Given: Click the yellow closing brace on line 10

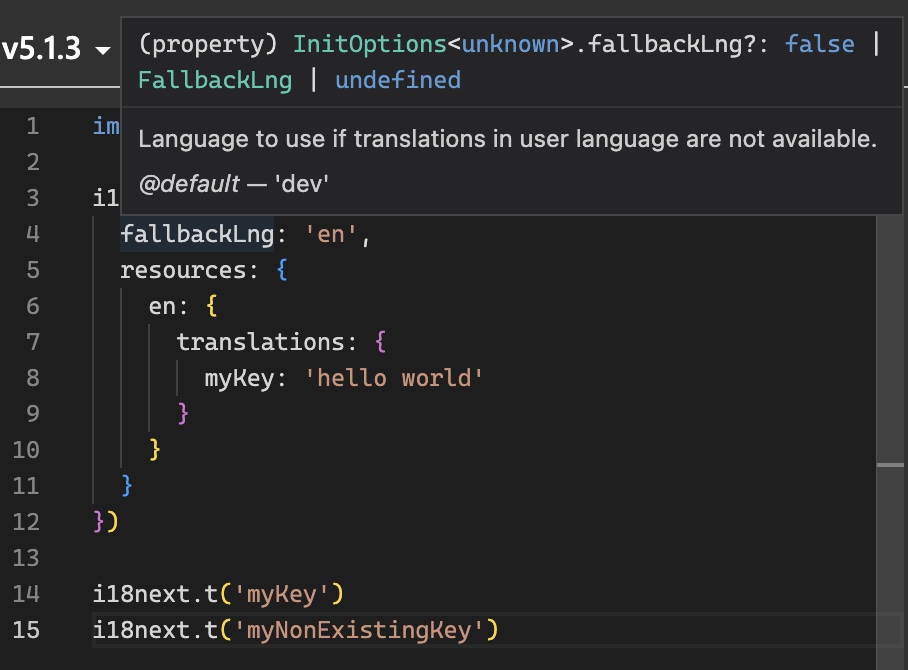Looking at the screenshot, I should coord(155,449).
